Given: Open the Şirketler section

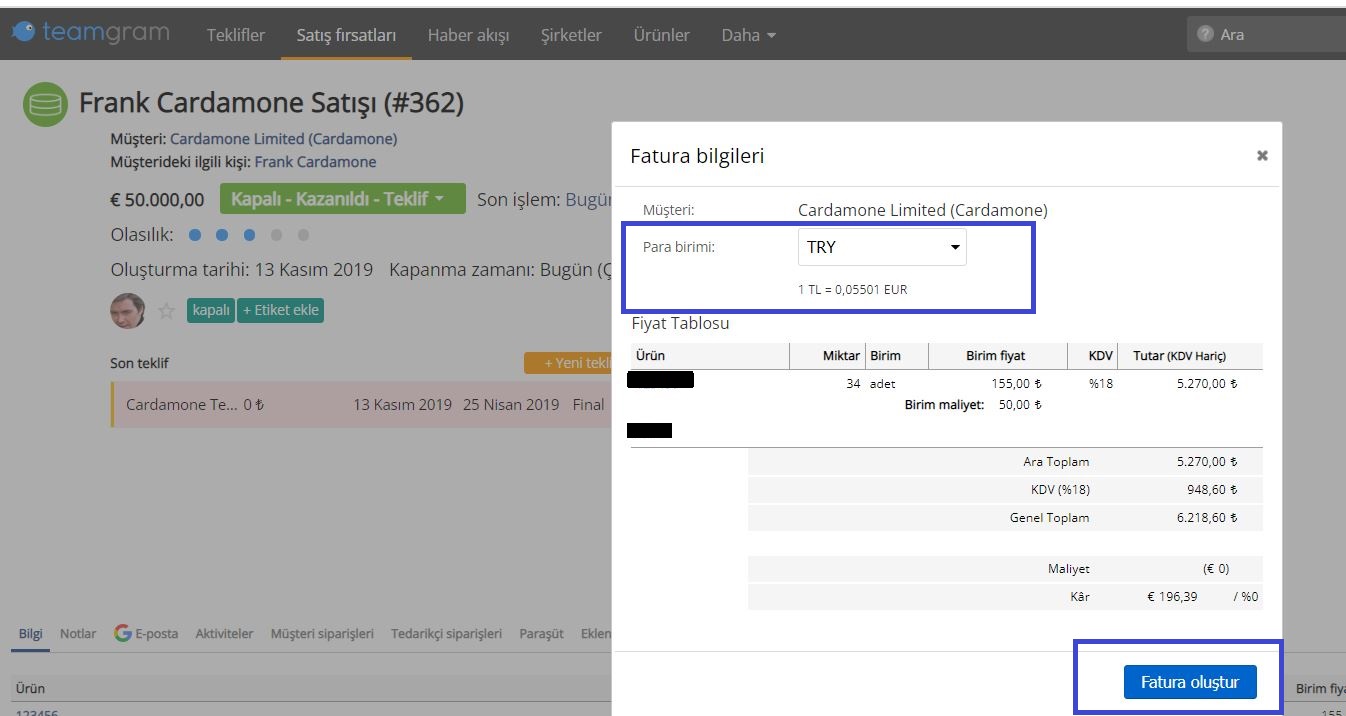Looking at the screenshot, I should (x=571, y=35).
